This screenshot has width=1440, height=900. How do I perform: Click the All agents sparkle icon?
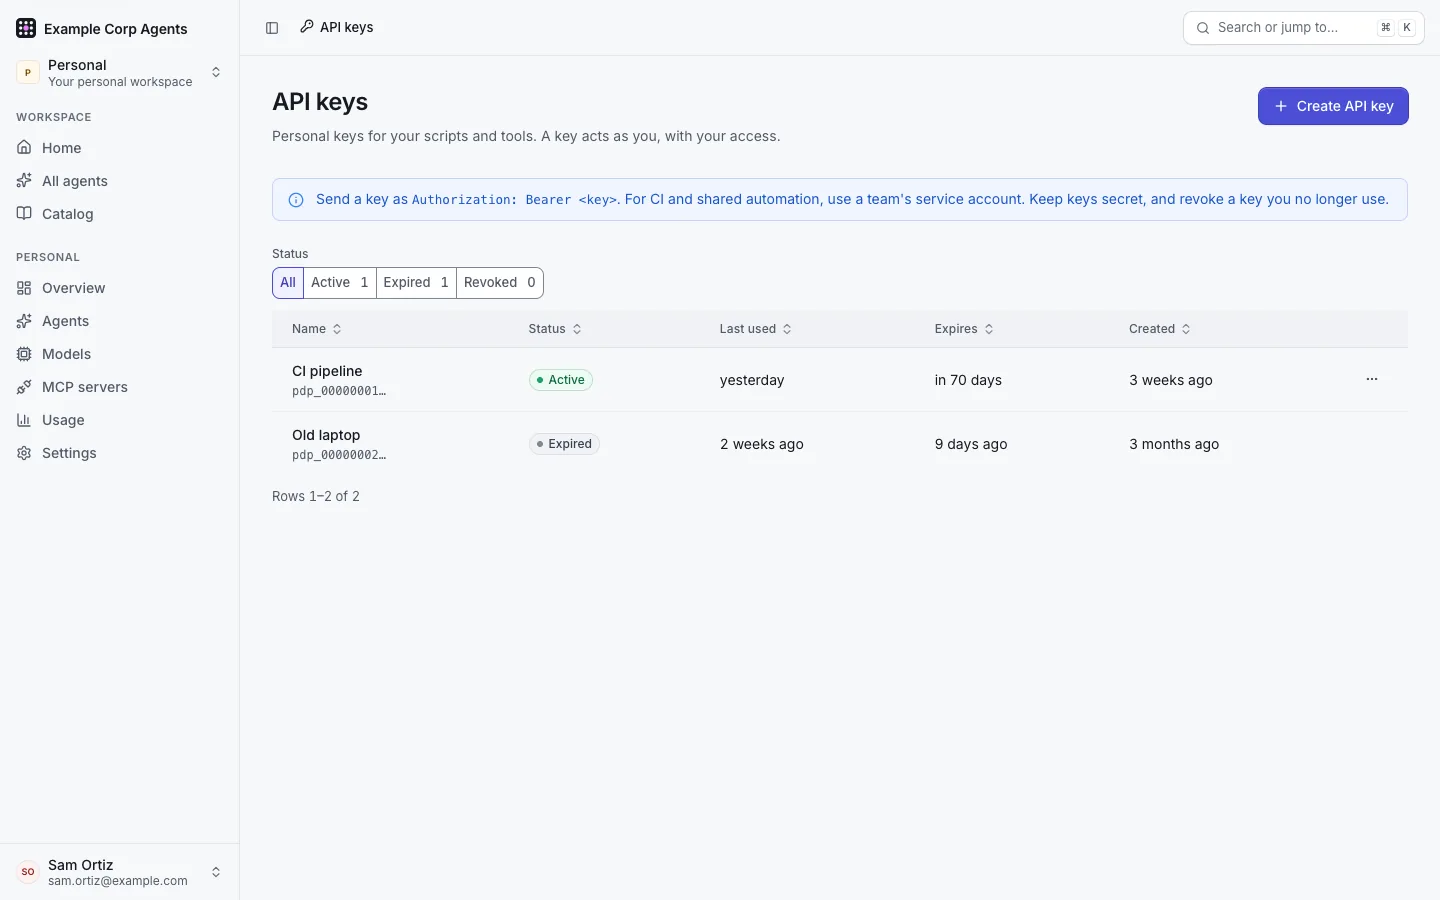coord(24,181)
